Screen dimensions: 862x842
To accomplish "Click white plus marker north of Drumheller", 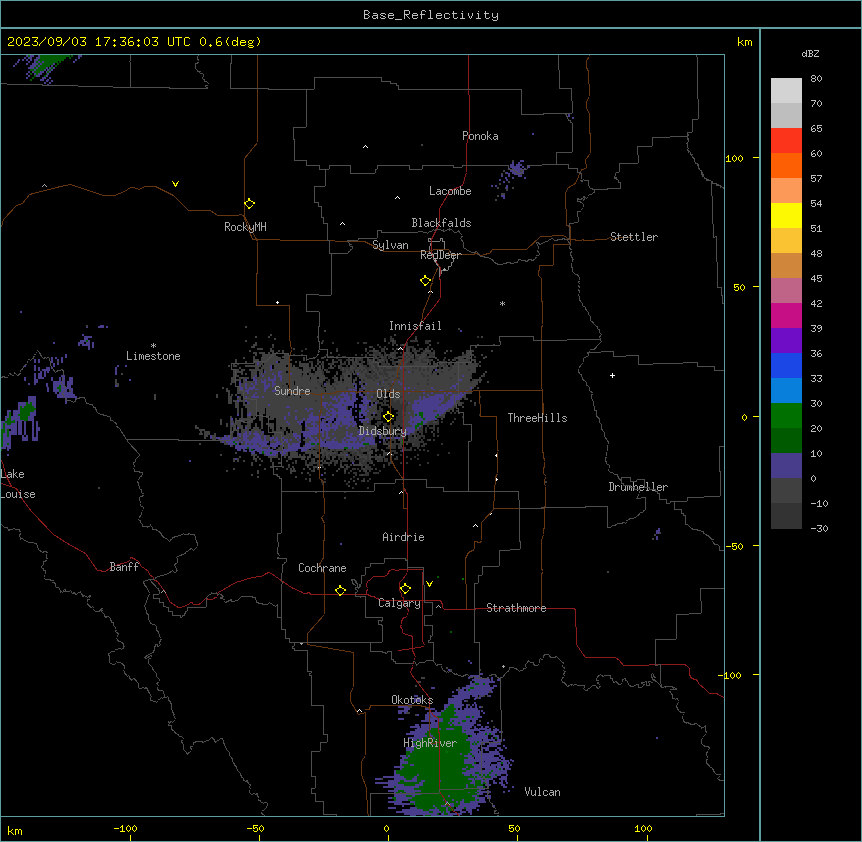I will click(612, 375).
